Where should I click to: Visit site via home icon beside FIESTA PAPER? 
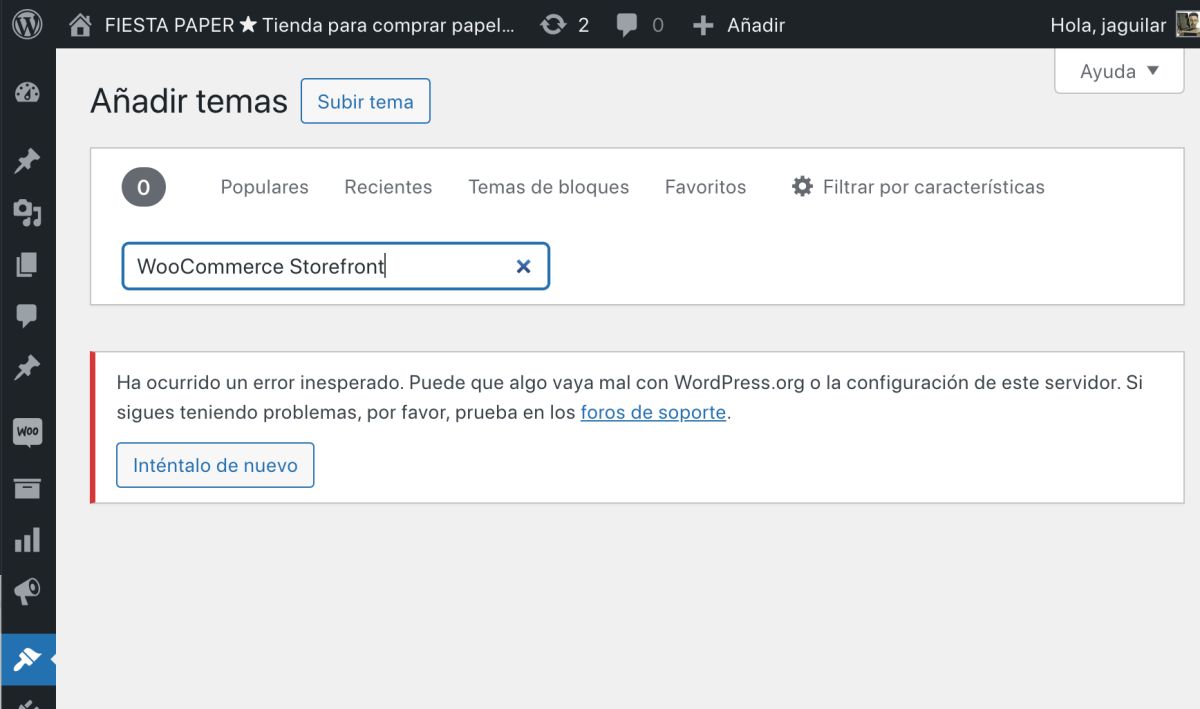79,24
